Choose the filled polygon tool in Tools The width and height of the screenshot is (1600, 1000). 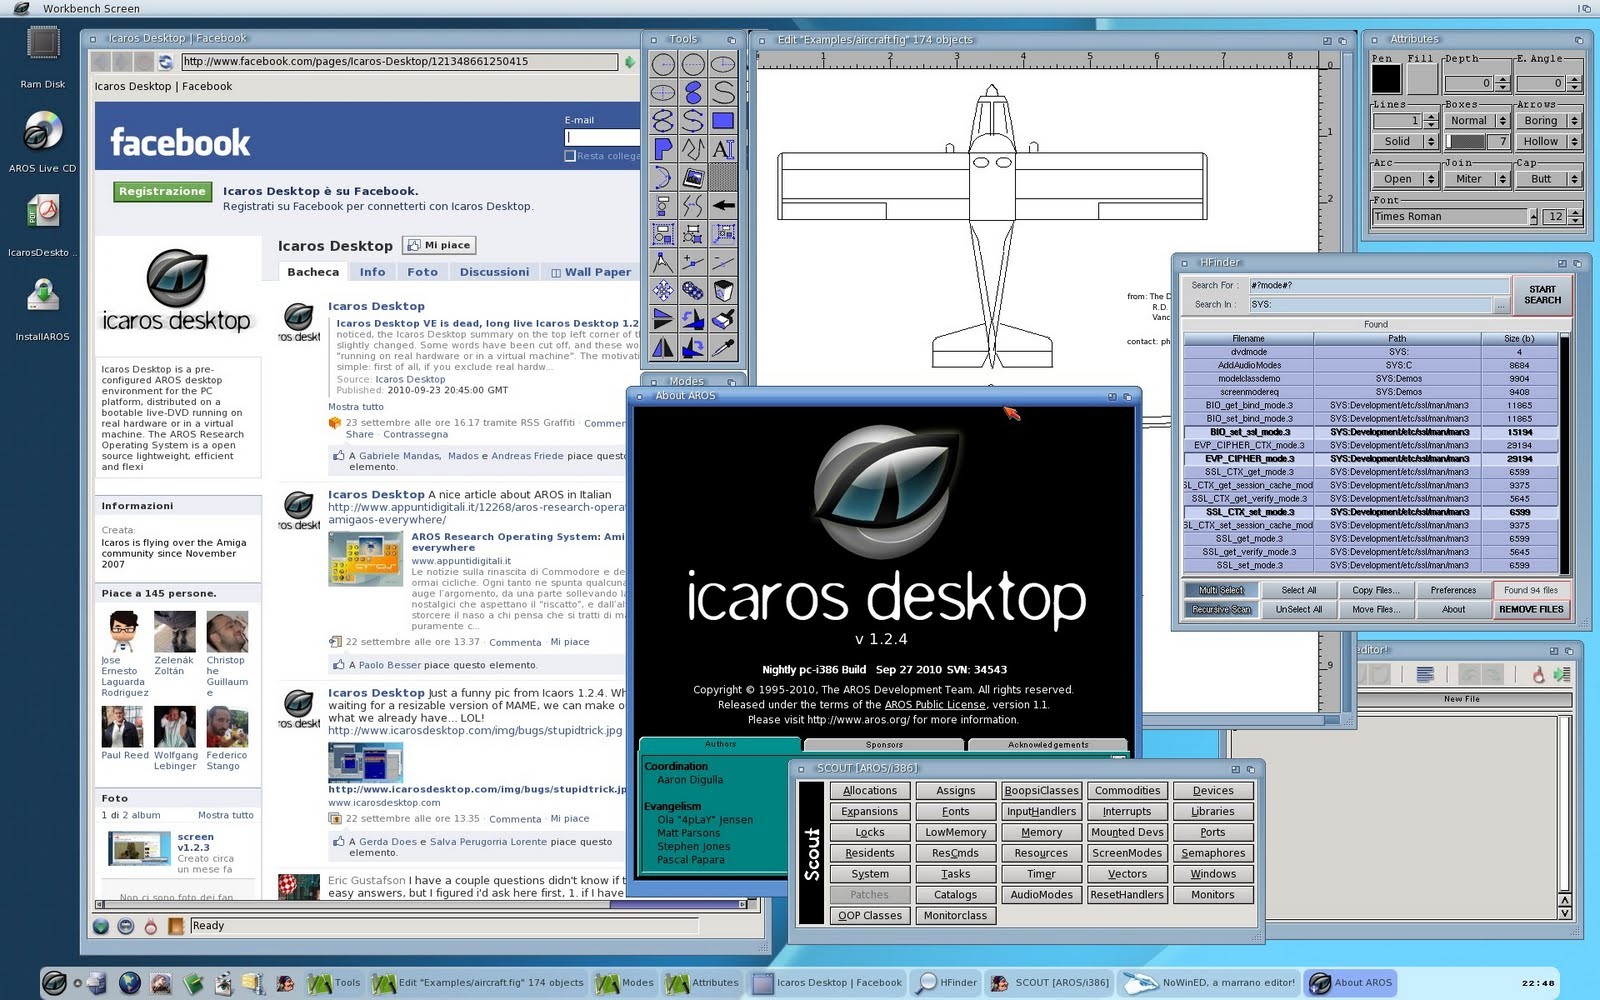click(x=663, y=149)
